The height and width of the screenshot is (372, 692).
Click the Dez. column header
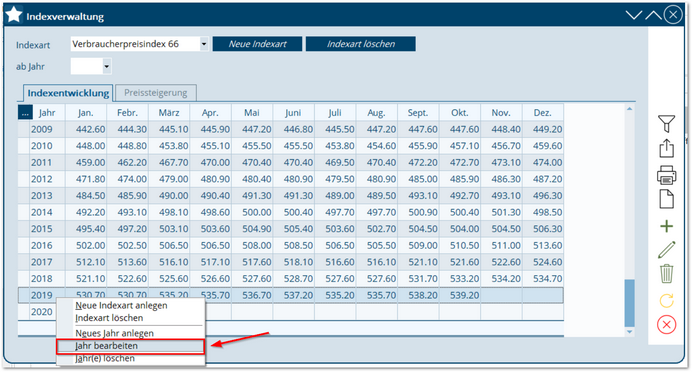click(542, 113)
